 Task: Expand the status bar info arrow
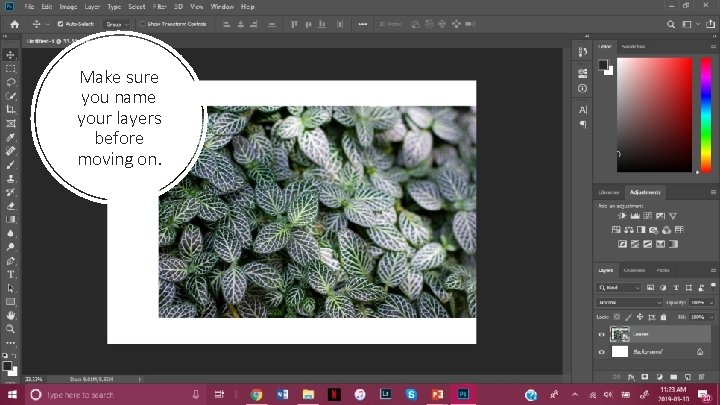coord(140,379)
